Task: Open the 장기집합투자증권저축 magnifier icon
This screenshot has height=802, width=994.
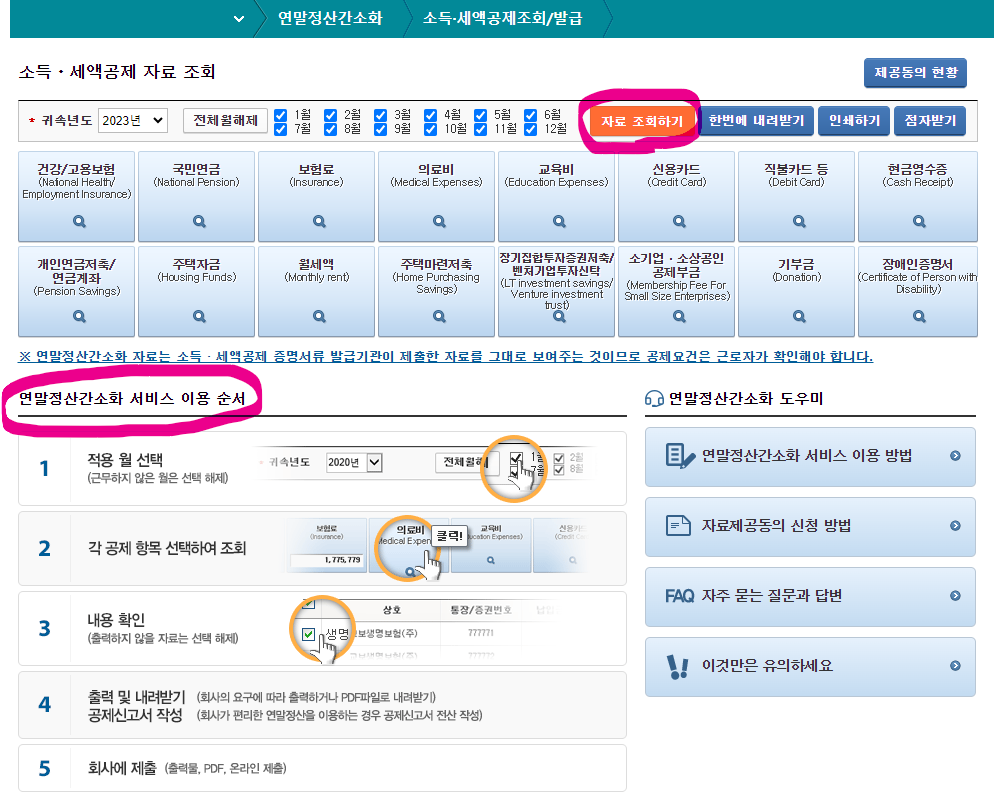Action: click(x=559, y=316)
